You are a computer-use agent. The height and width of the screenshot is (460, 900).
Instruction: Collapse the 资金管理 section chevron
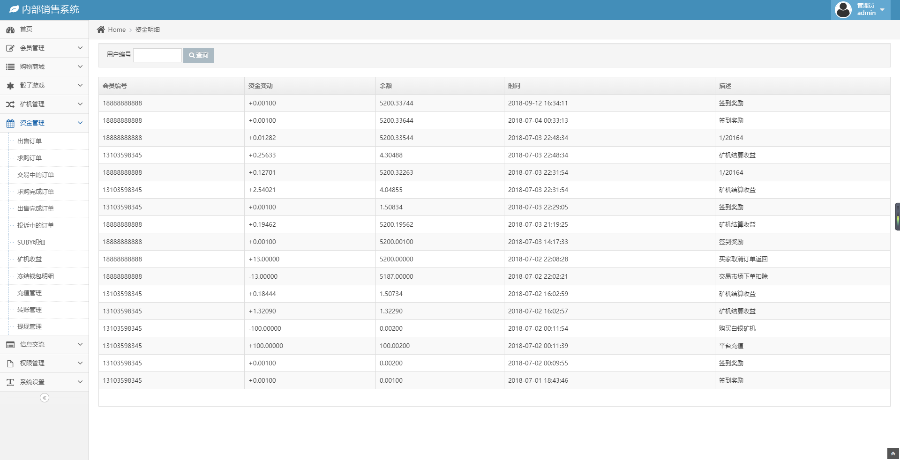coord(80,123)
